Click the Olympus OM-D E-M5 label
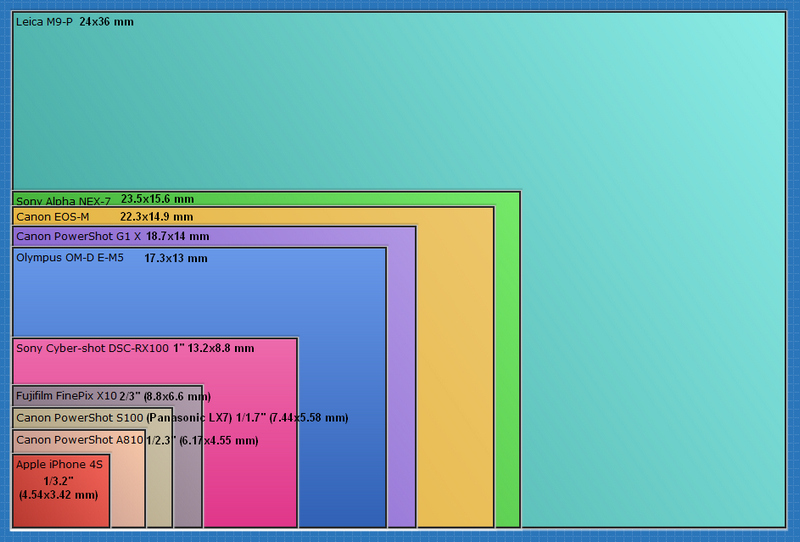The image size is (800, 542). coord(70,258)
